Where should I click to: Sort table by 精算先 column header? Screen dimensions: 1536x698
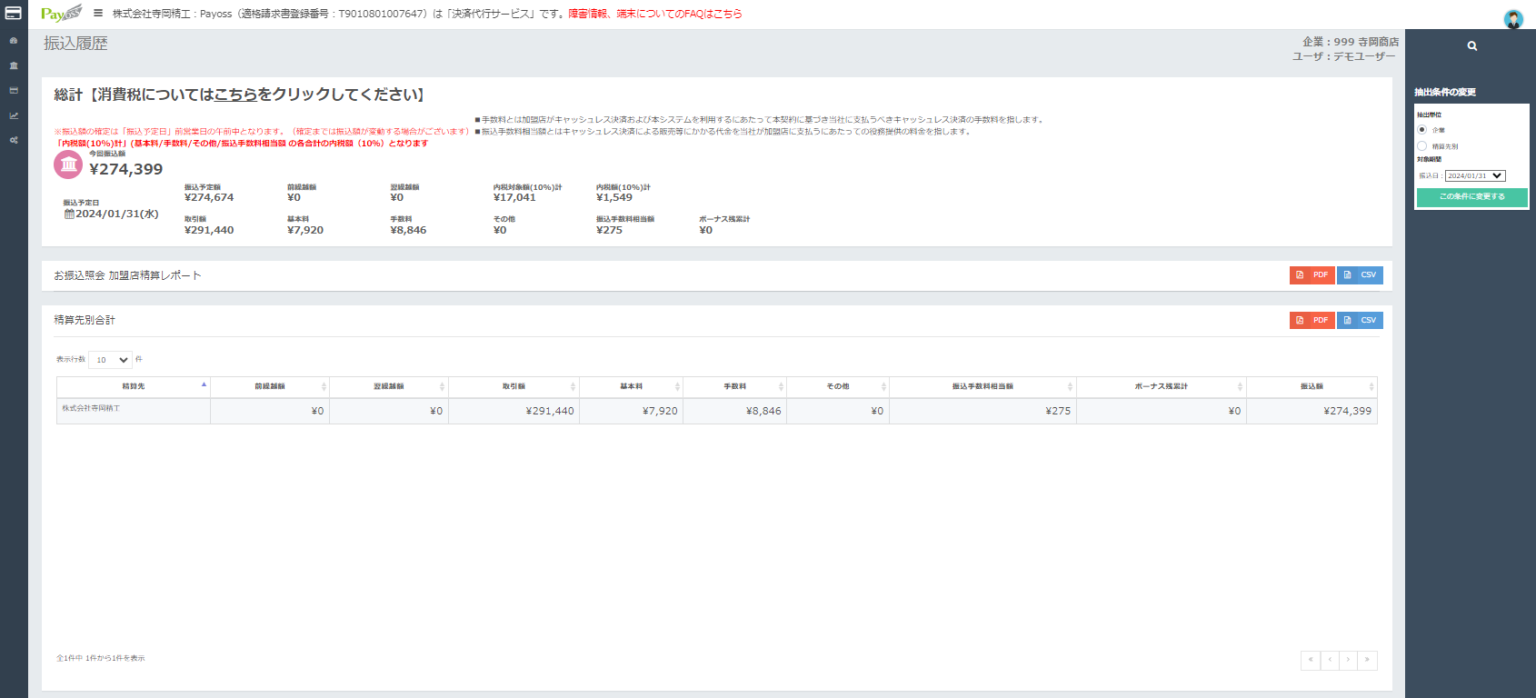(x=133, y=386)
